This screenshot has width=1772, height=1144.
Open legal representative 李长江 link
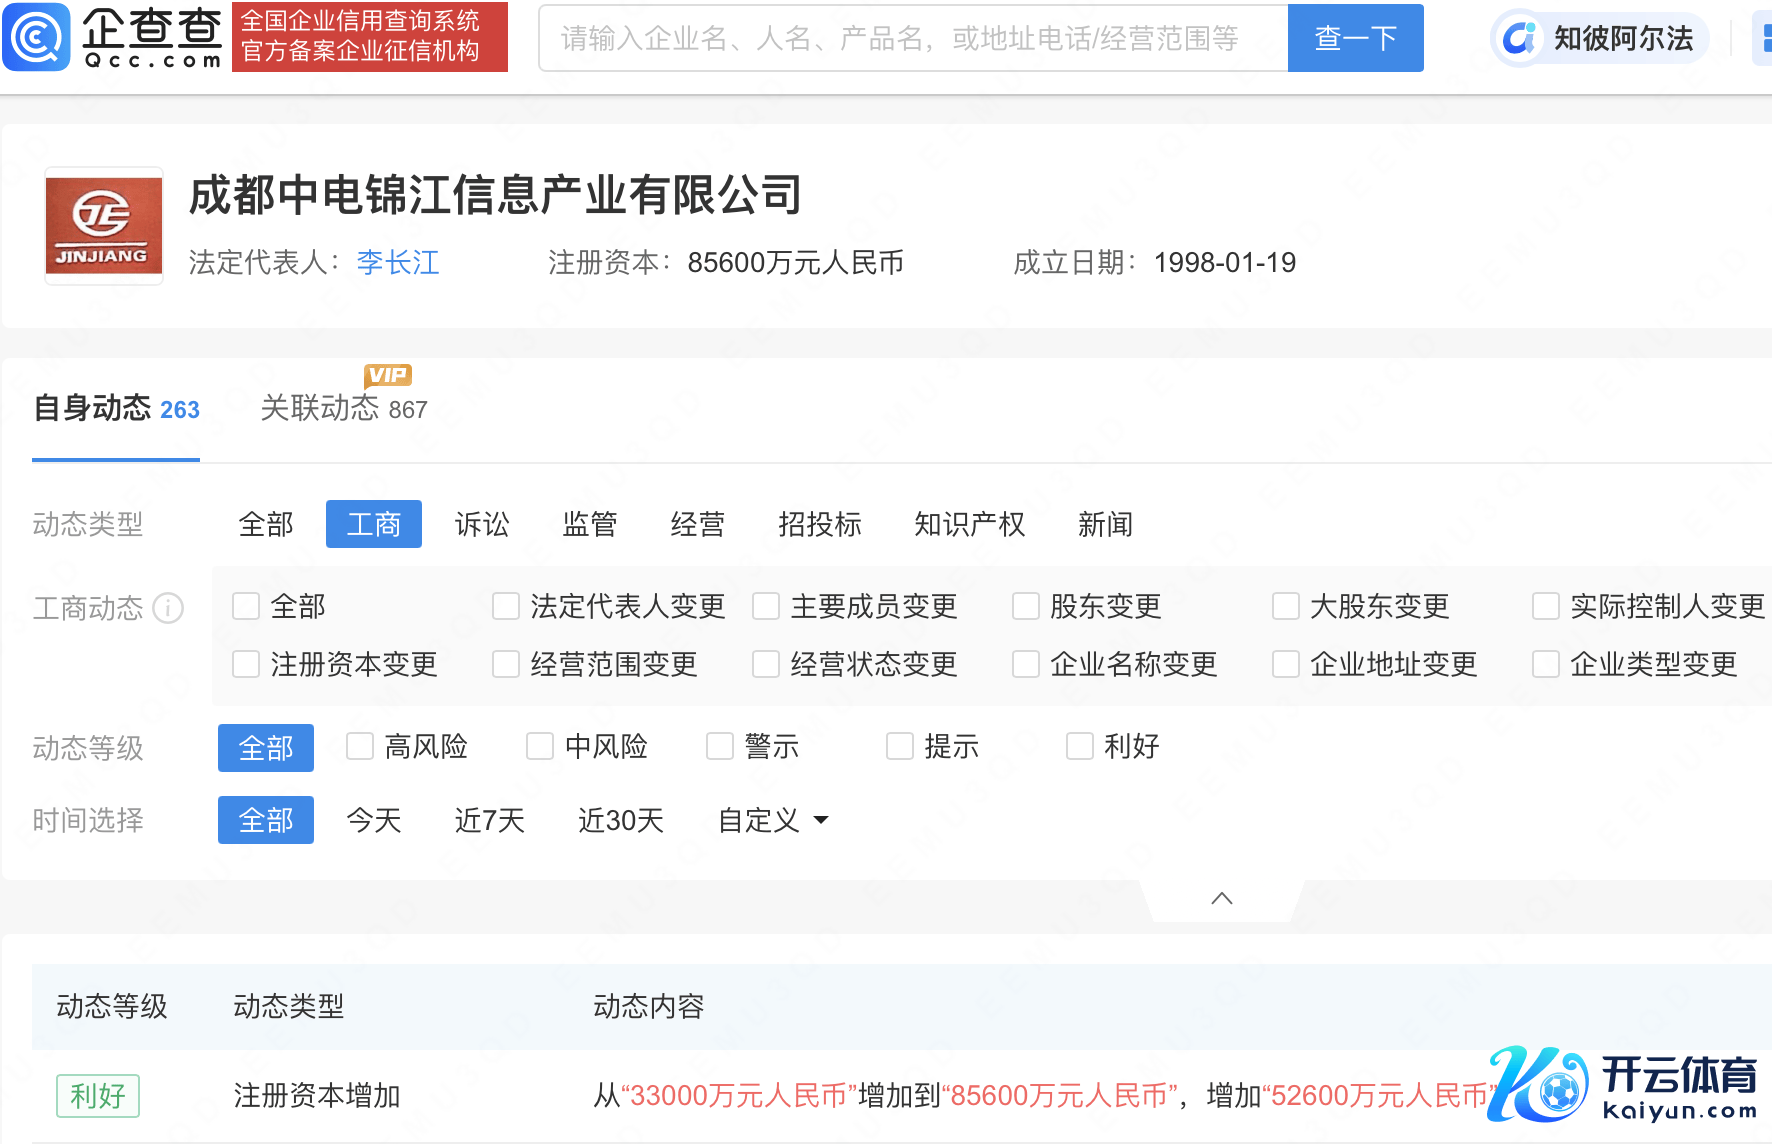[x=398, y=262]
